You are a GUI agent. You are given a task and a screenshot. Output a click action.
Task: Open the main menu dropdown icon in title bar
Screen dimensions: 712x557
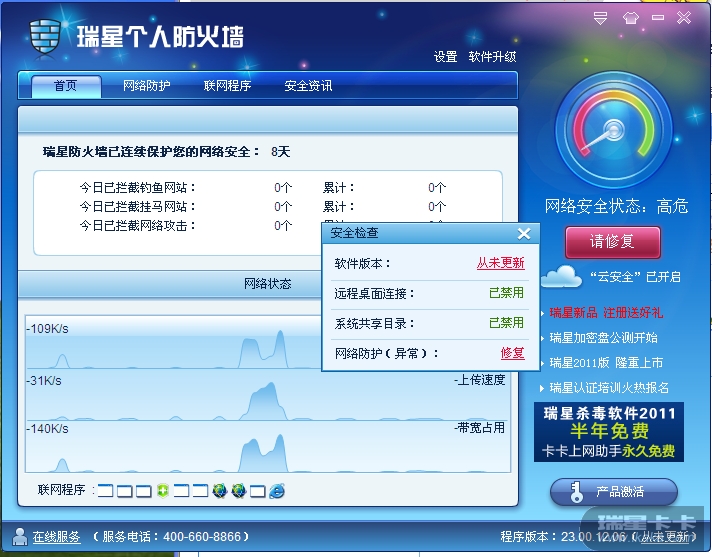pos(600,18)
